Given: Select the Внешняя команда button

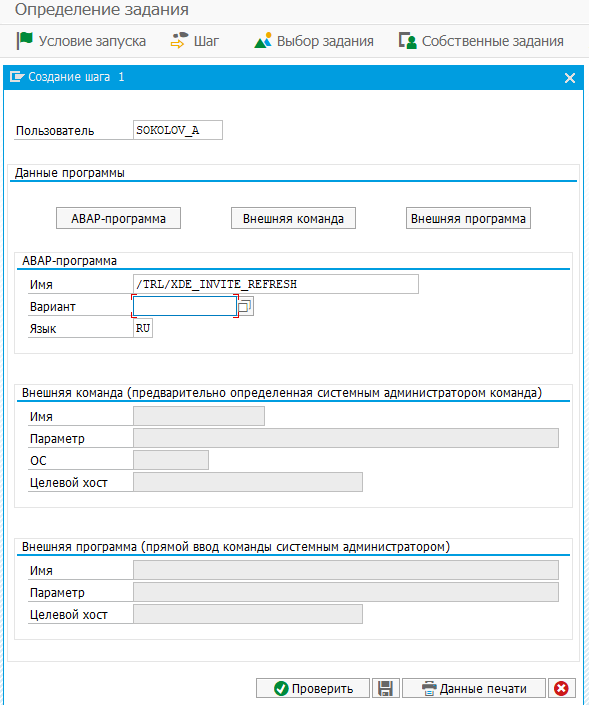Looking at the screenshot, I should coord(293,218).
